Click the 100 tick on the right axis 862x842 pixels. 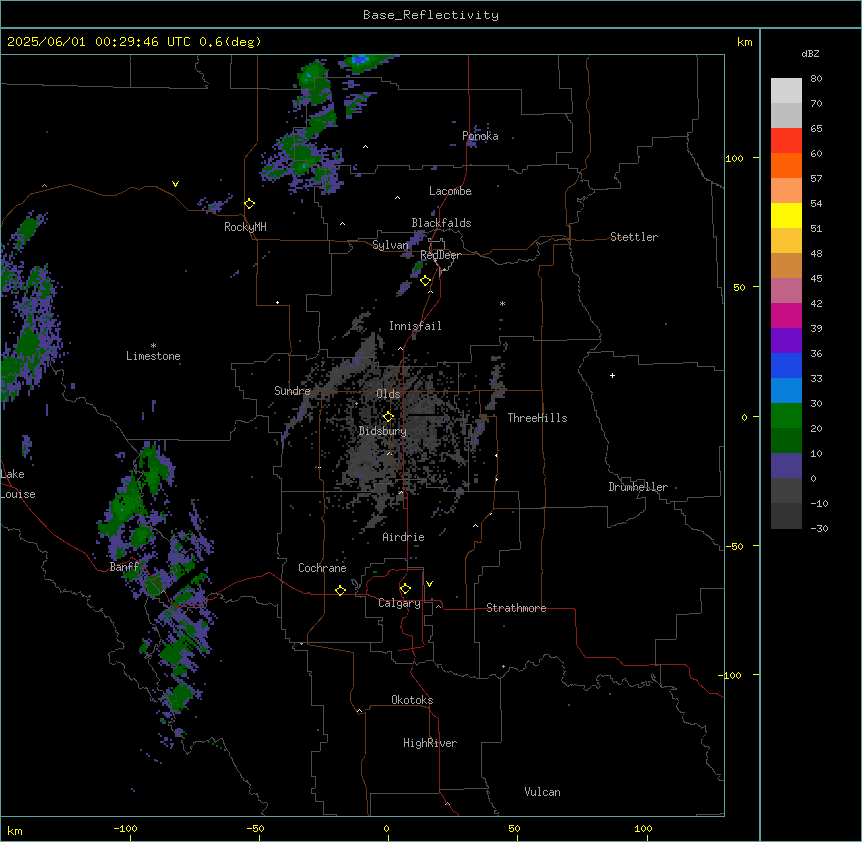click(x=734, y=158)
